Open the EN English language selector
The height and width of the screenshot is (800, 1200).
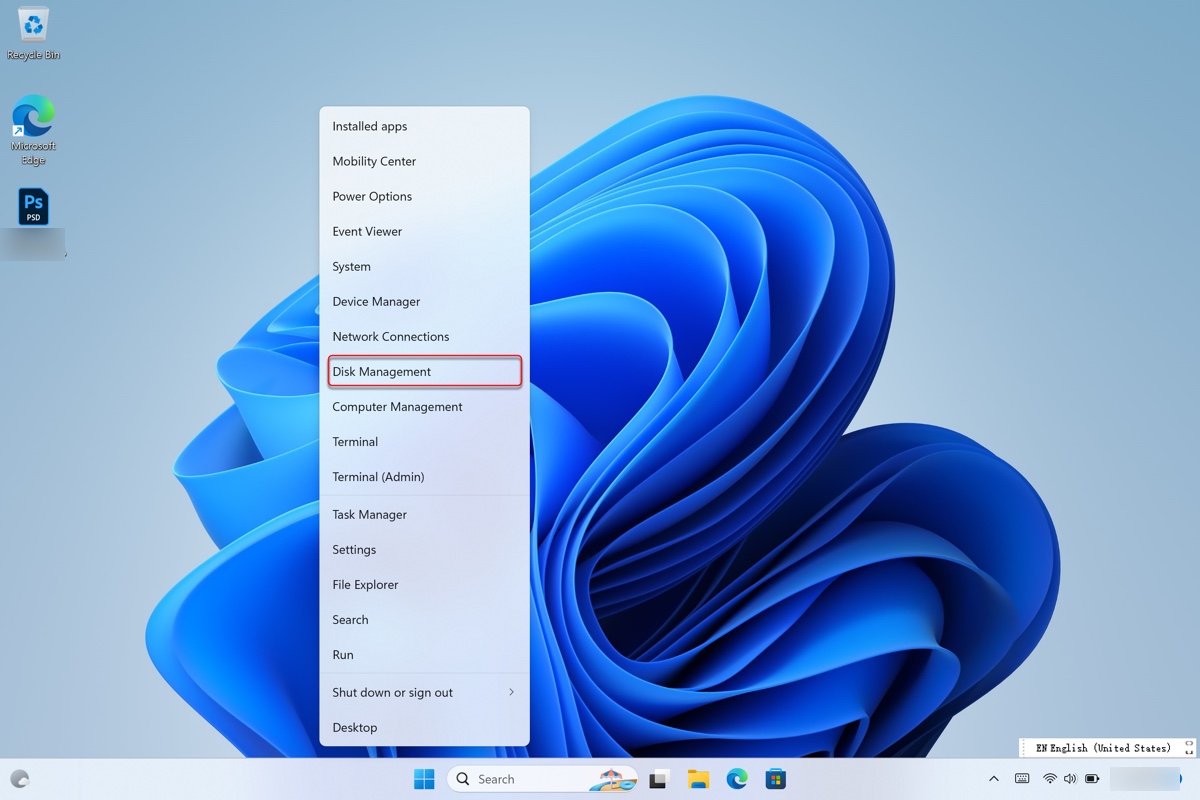[x=1105, y=747]
